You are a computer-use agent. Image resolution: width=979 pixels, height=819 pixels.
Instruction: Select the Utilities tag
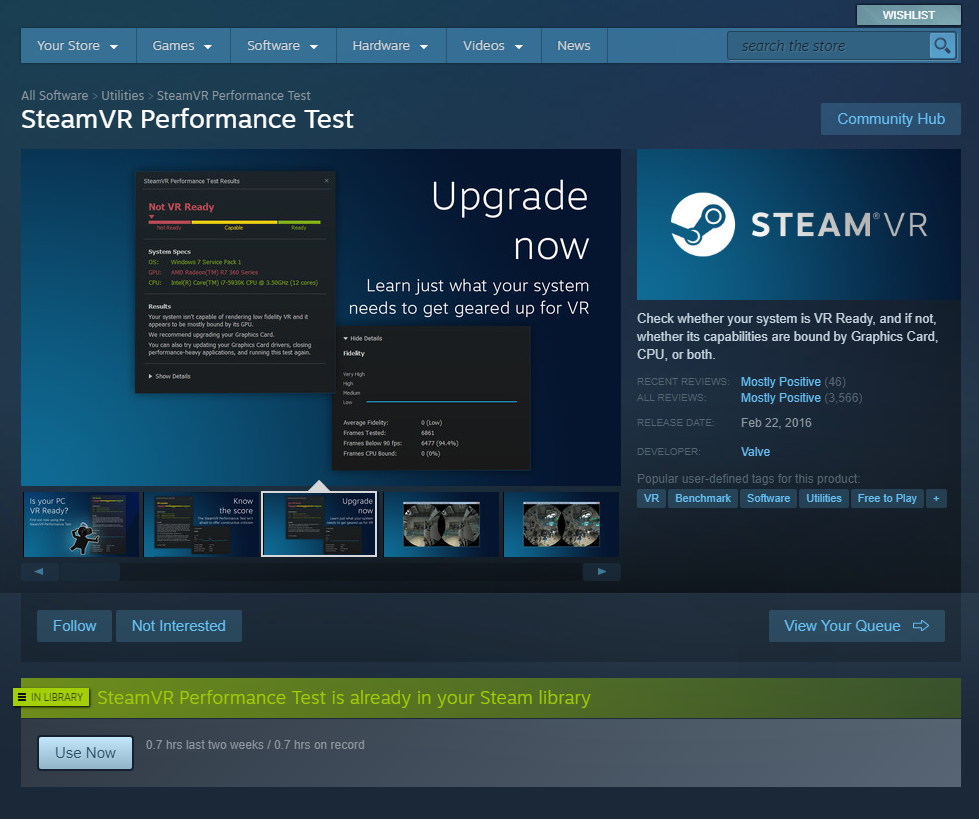[824, 498]
